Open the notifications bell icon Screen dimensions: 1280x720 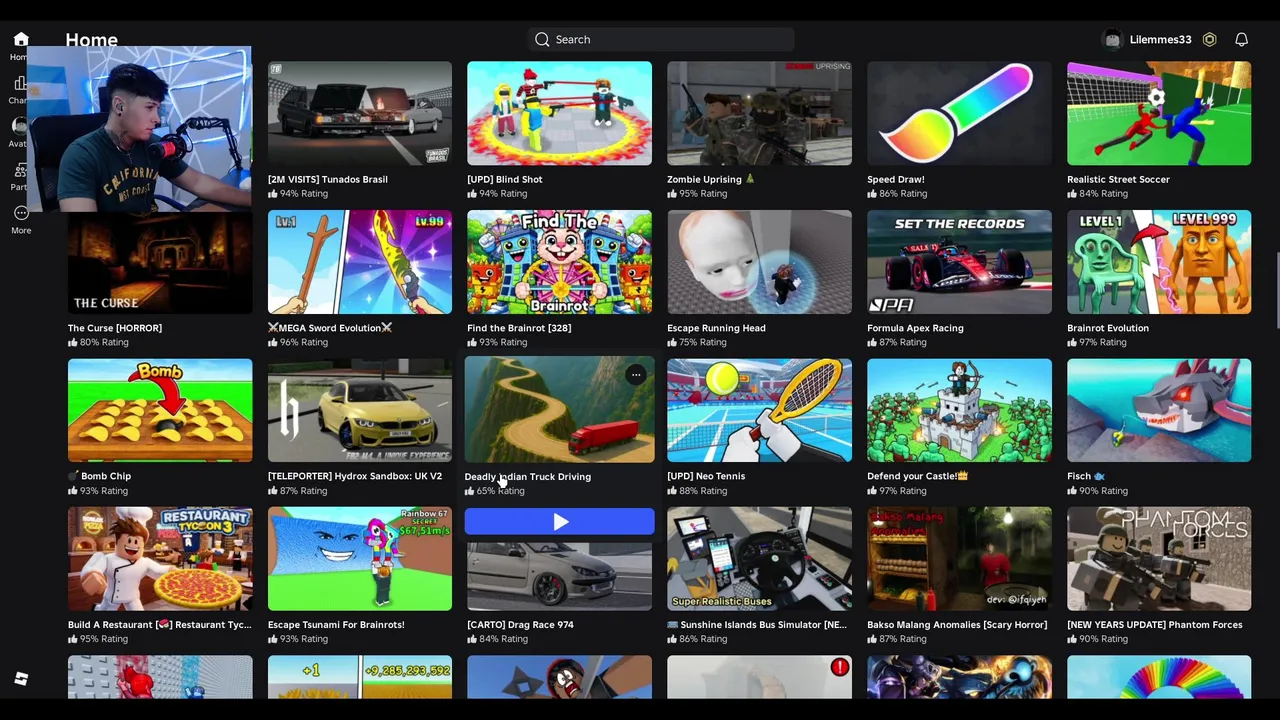click(x=1241, y=40)
